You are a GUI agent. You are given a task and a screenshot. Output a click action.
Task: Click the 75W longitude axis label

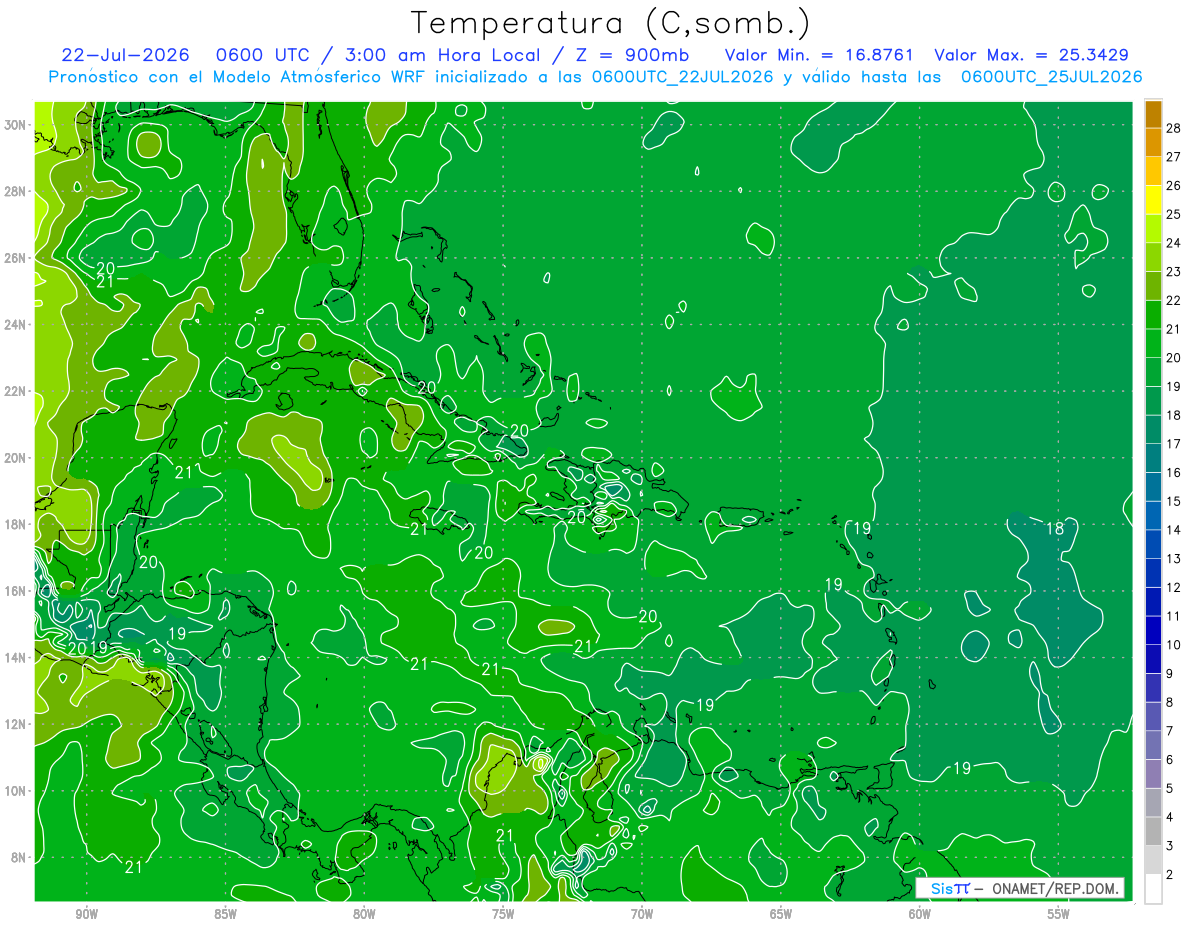(503, 914)
